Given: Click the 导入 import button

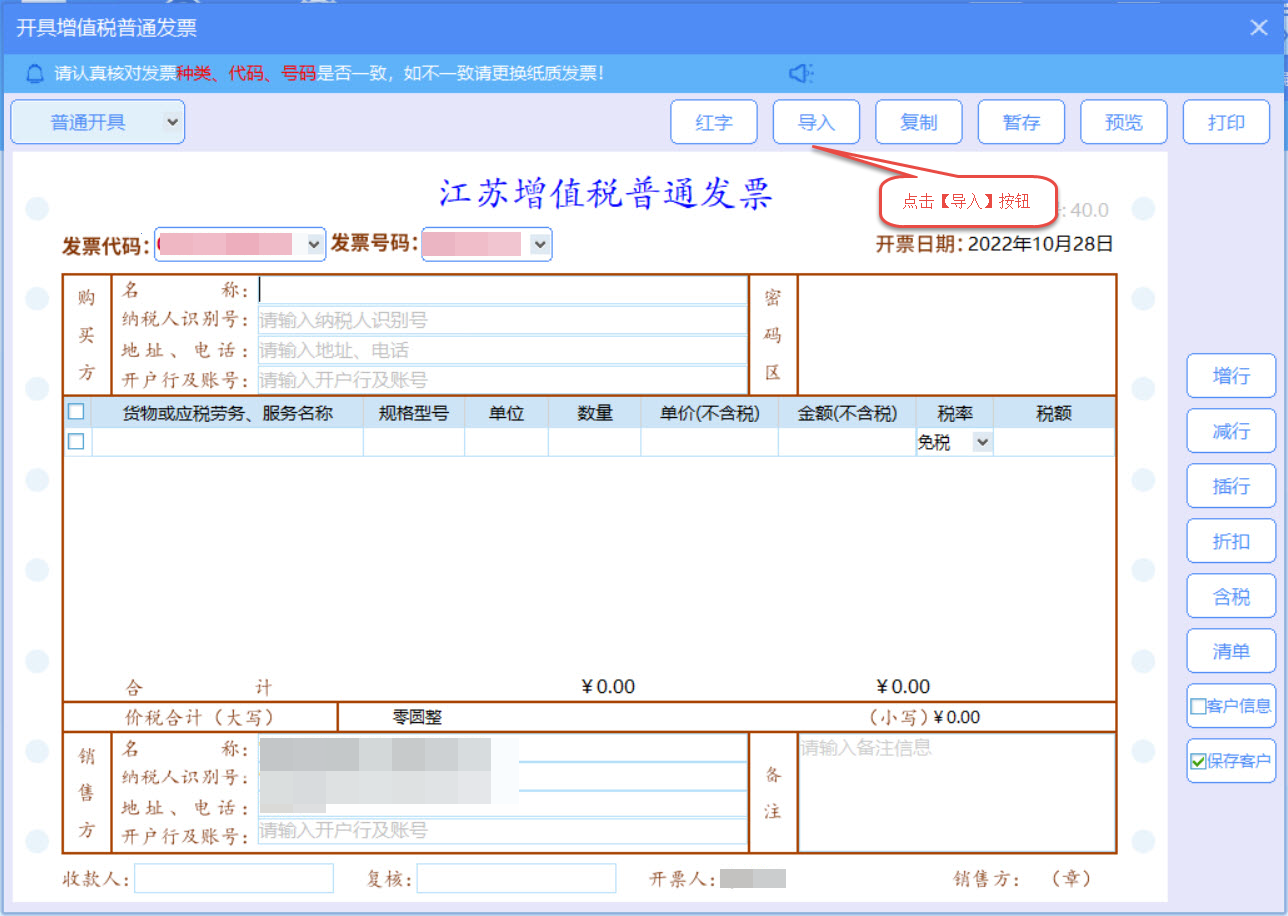Looking at the screenshot, I should point(816,122).
